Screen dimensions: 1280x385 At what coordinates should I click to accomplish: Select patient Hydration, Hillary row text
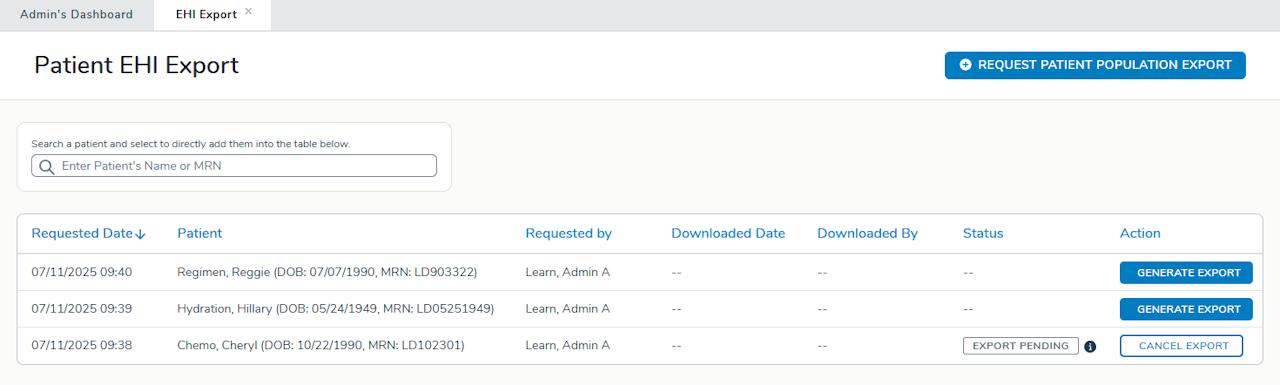coord(335,309)
